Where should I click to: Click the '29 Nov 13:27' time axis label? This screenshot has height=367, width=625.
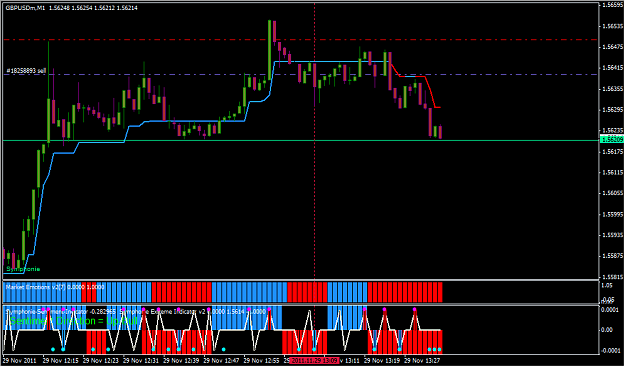pos(422,360)
